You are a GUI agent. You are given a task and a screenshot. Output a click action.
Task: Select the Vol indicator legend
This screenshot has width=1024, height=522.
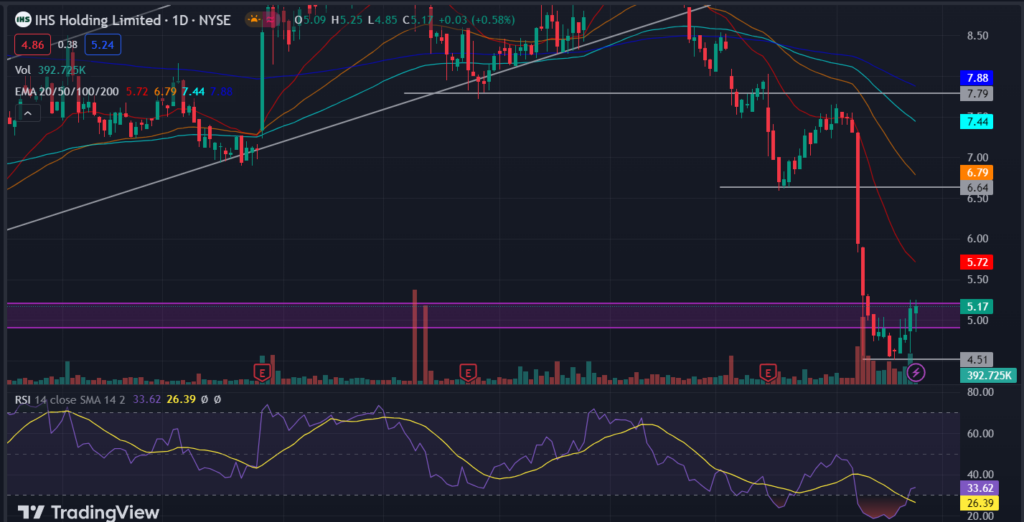coord(23,69)
